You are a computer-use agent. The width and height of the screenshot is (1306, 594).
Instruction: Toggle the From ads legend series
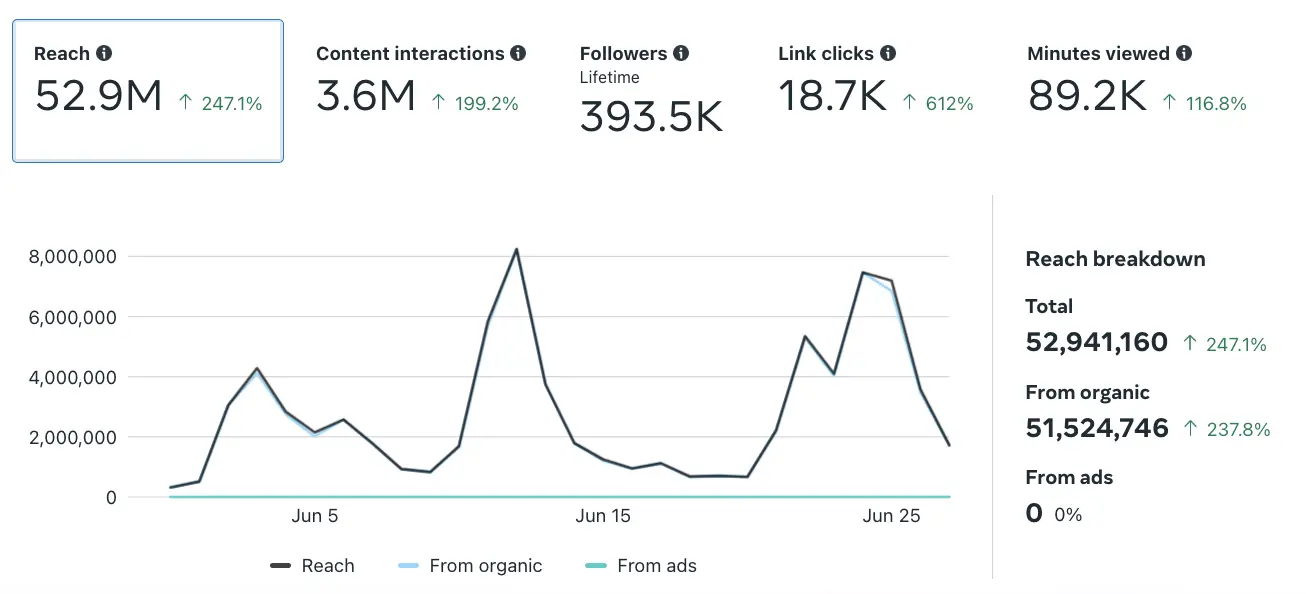pos(641,566)
